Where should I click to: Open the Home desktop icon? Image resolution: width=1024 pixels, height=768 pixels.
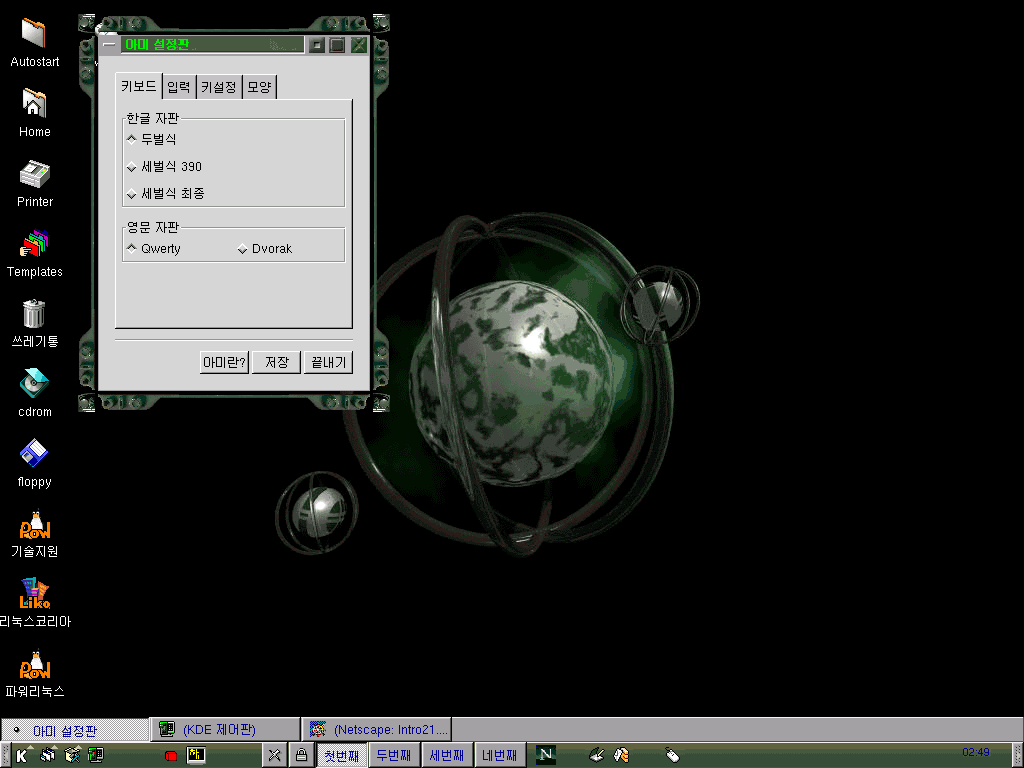34,104
